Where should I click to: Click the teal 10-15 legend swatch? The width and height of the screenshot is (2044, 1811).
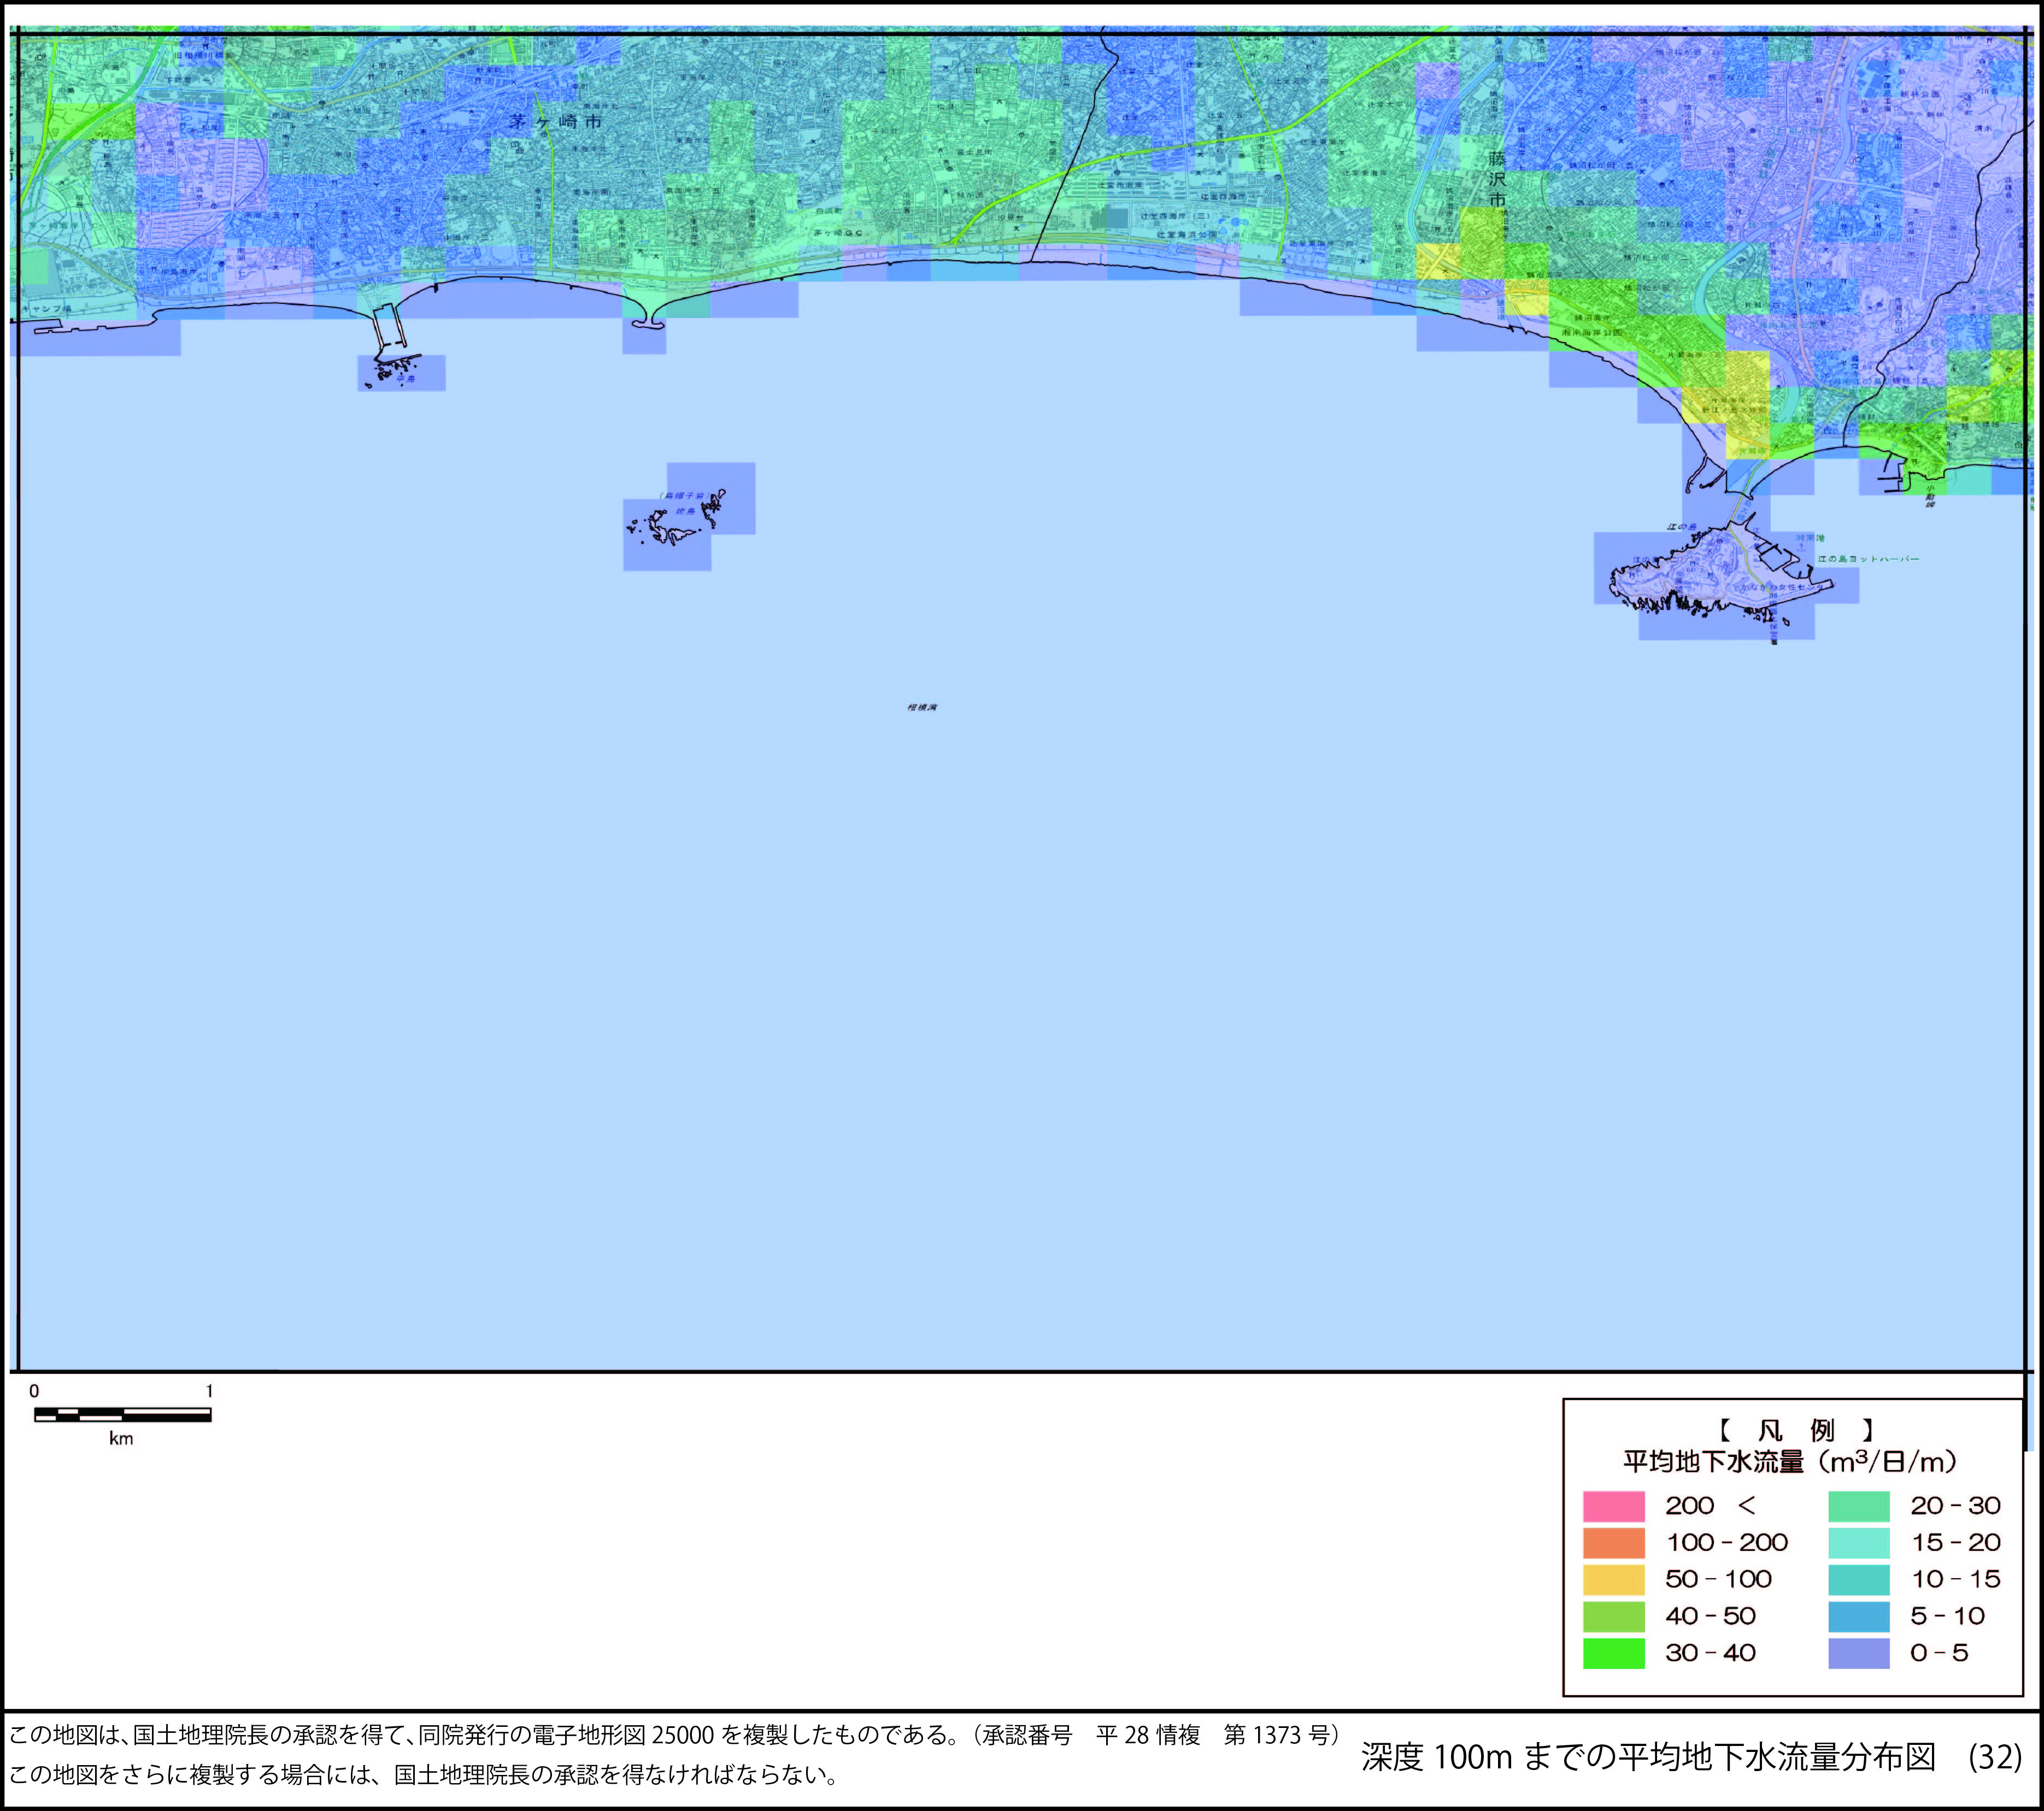pos(1859,1580)
